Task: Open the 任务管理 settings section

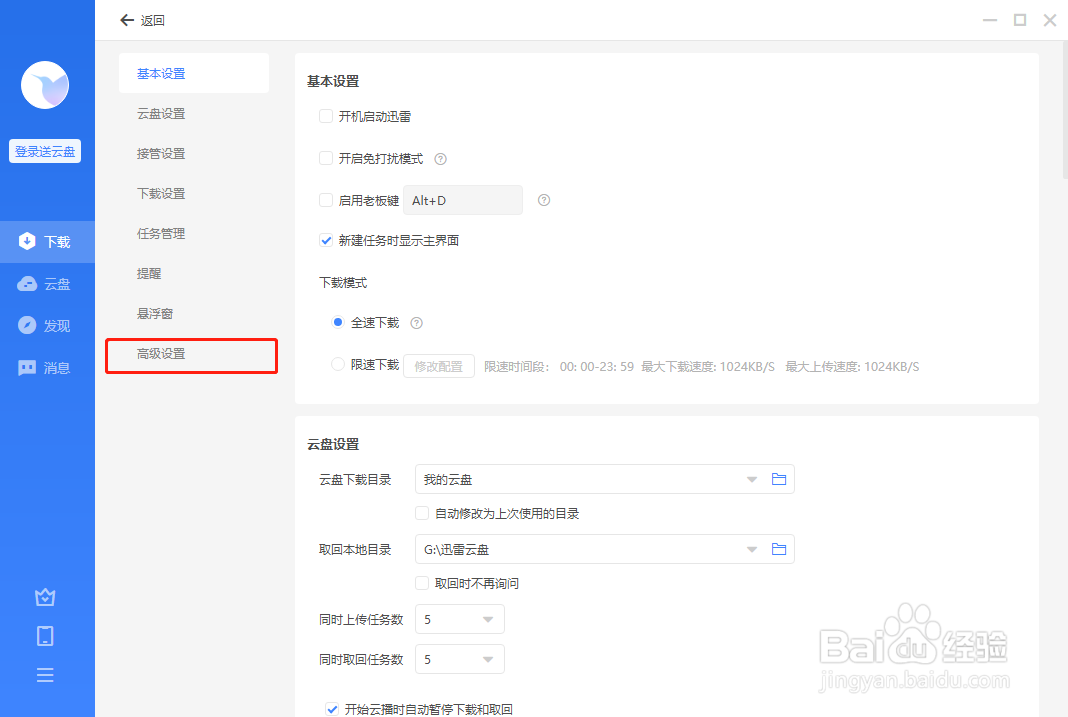Action: tap(161, 233)
